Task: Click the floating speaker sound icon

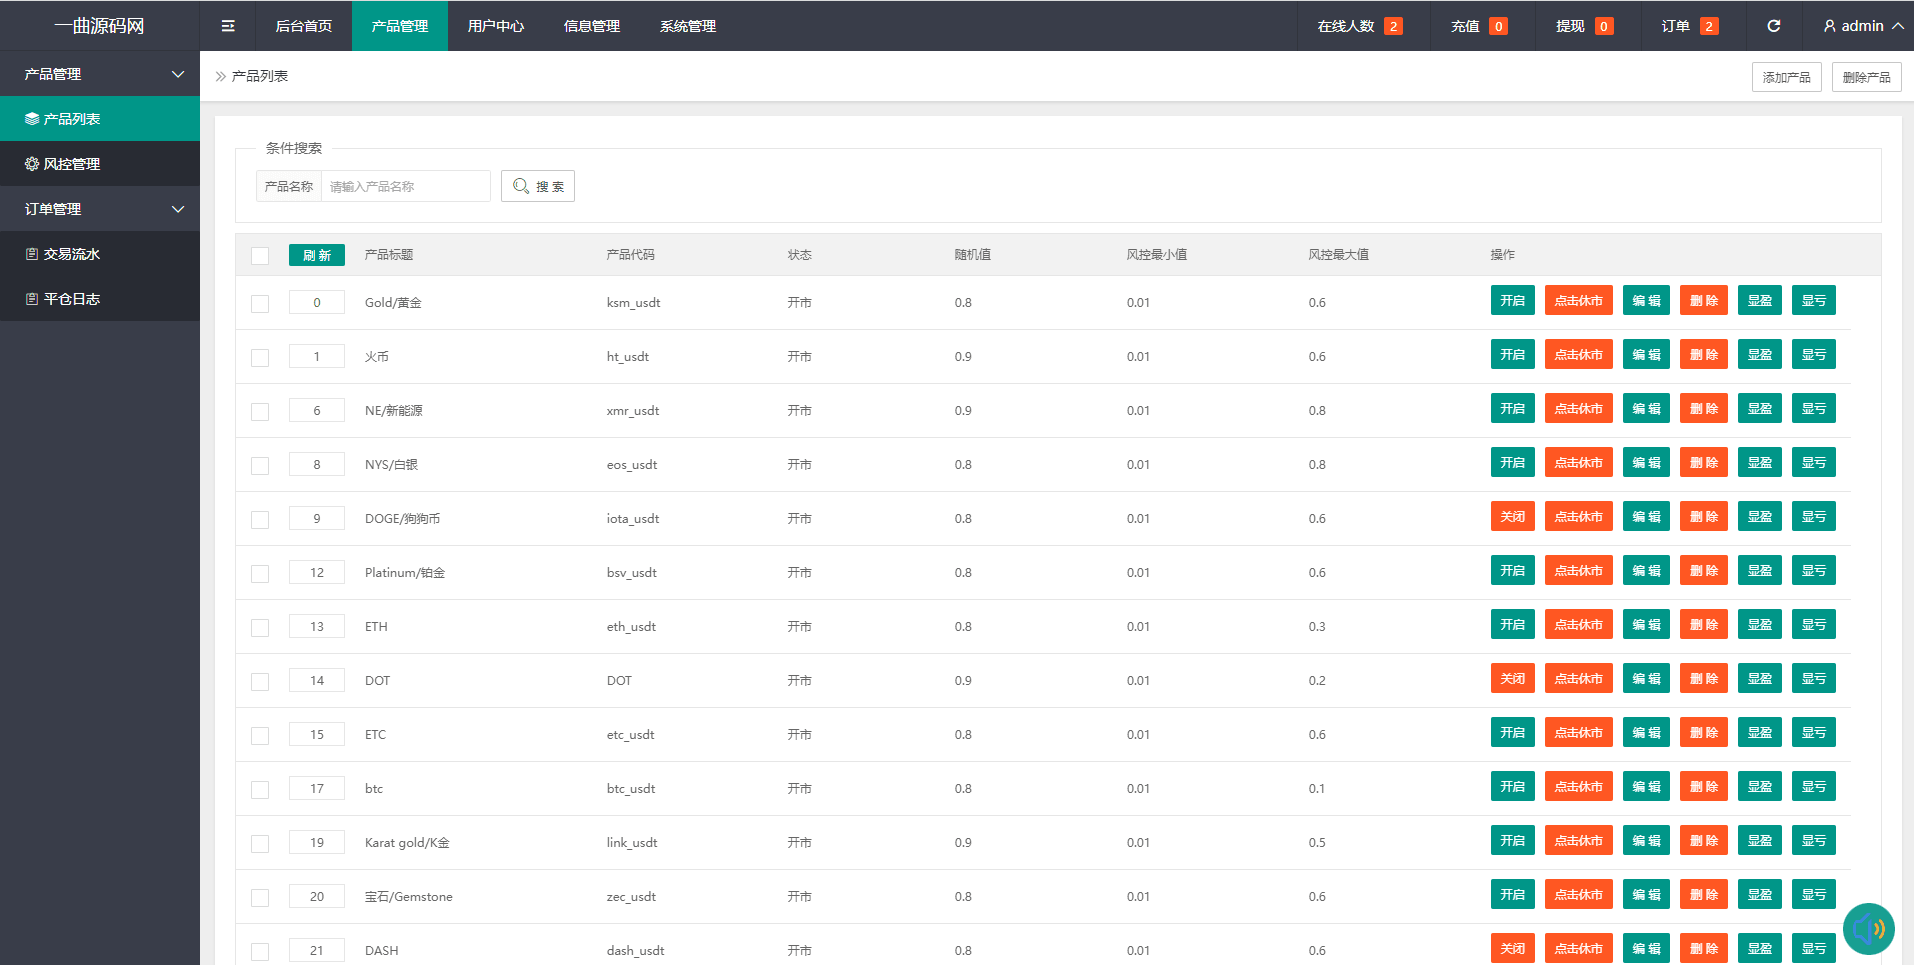Action: coord(1868,929)
